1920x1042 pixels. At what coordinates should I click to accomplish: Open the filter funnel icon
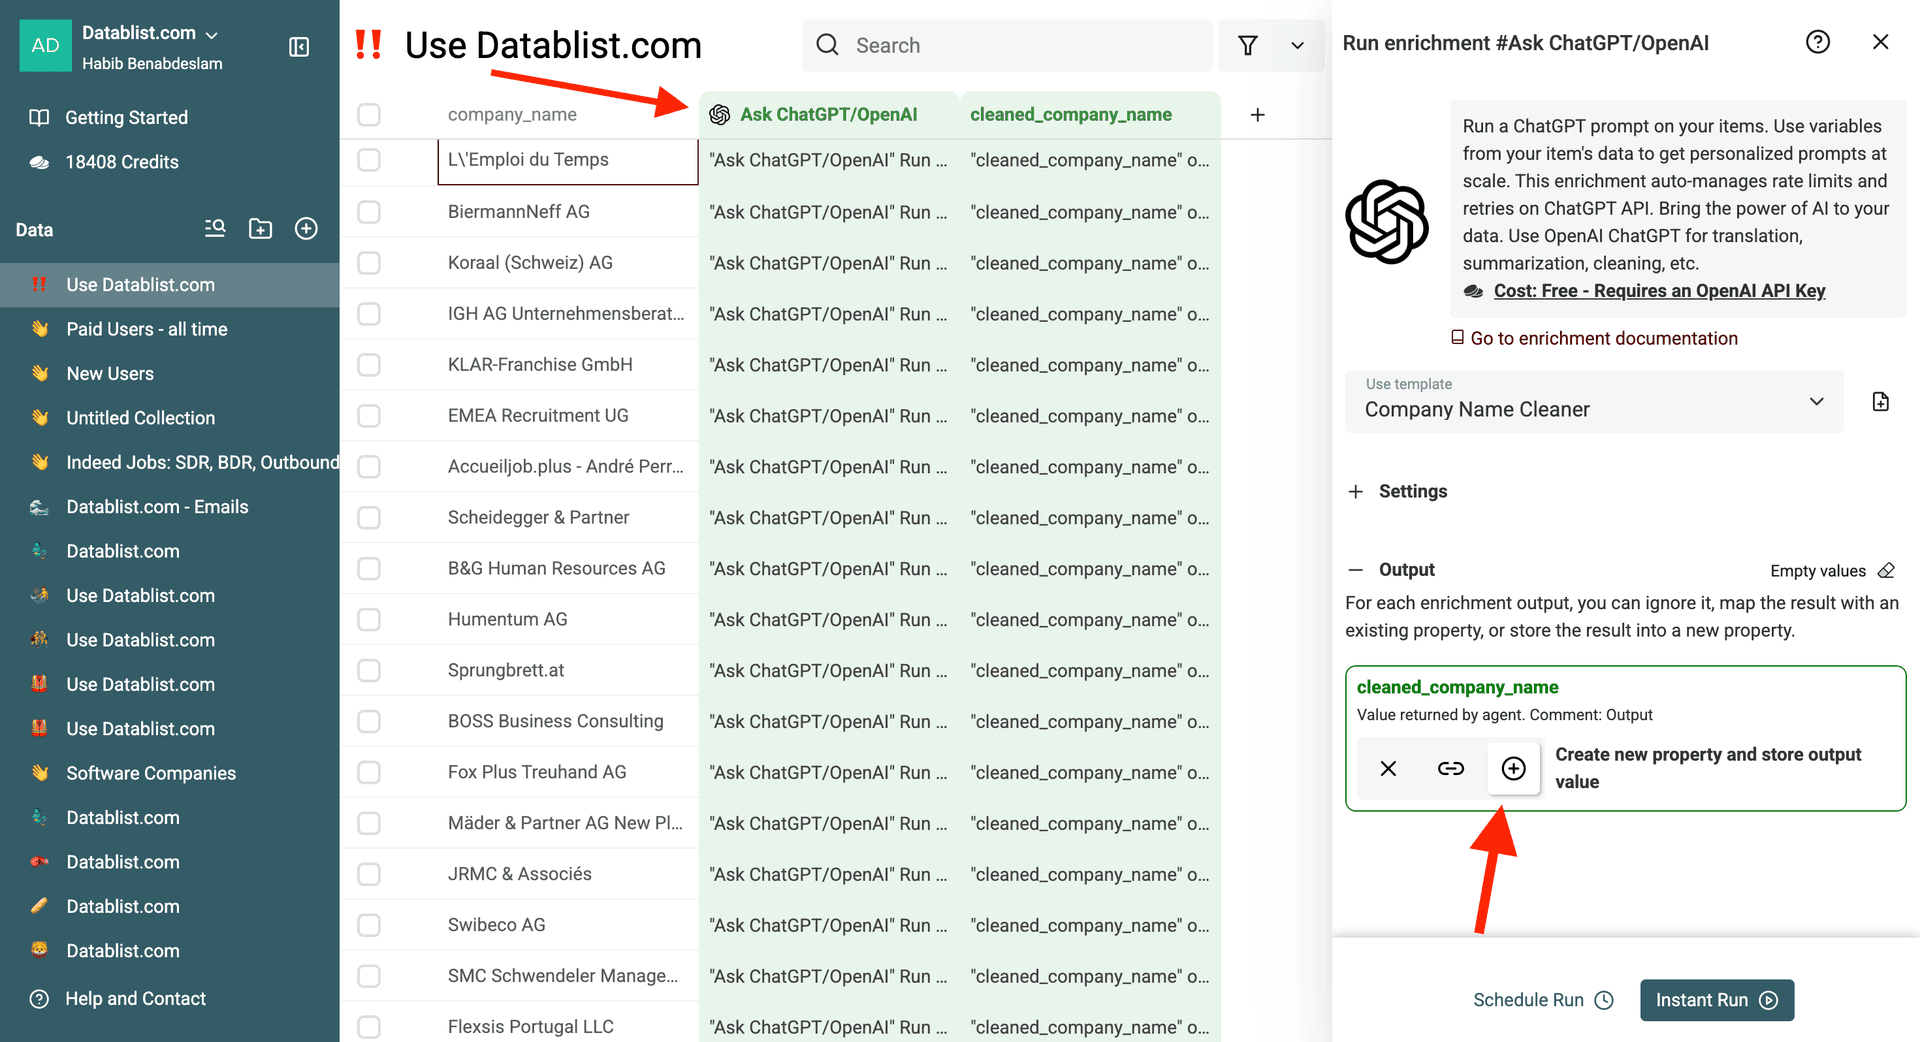pyautogui.click(x=1247, y=45)
